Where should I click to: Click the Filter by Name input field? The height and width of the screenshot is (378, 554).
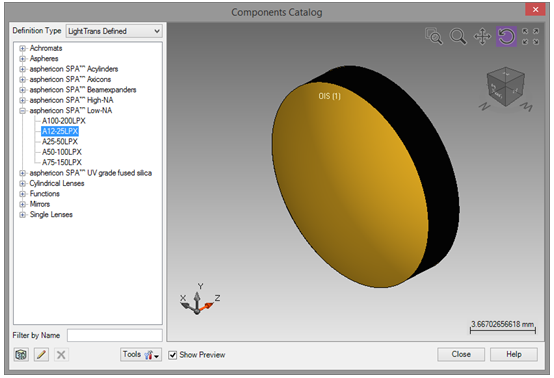115,335
